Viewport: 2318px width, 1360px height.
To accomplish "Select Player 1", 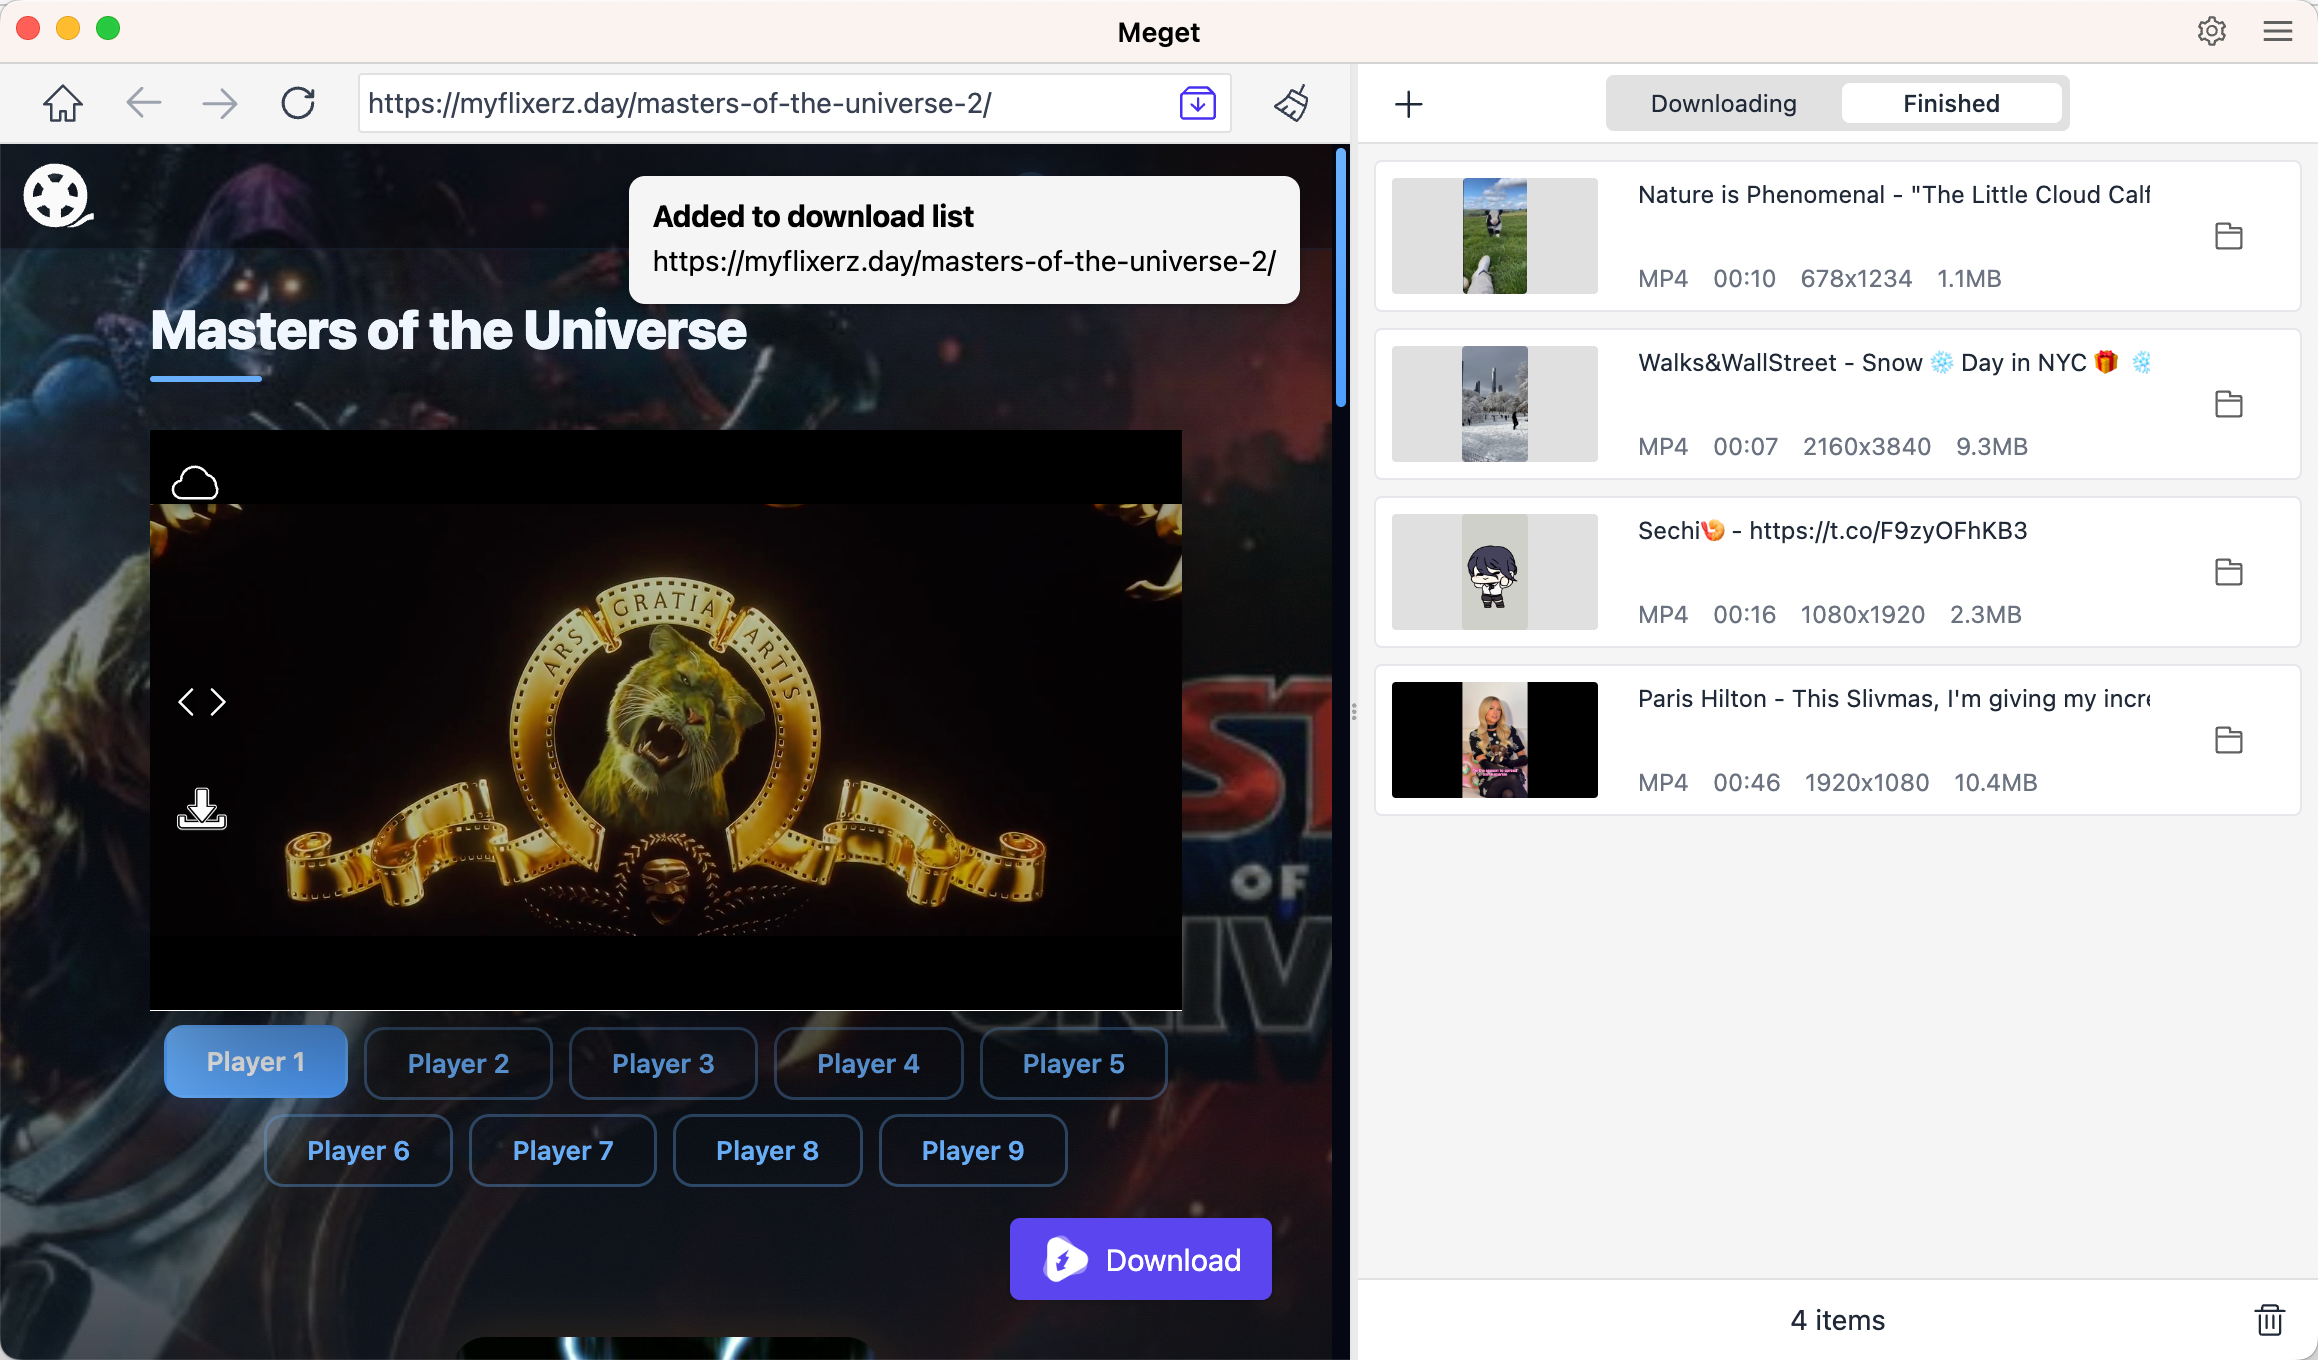I will point(256,1062).
